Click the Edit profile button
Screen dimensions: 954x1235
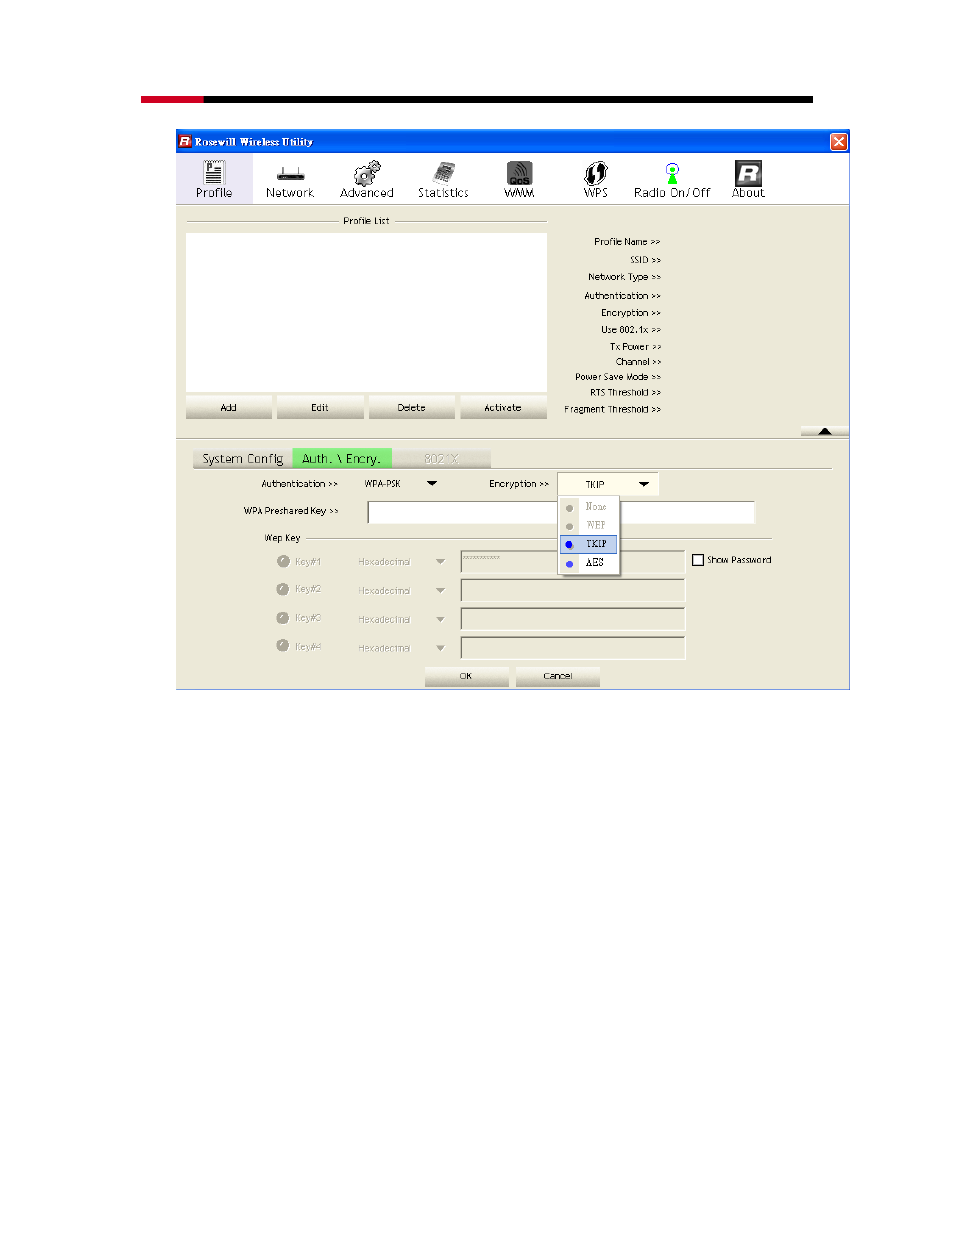pos(320,408)
